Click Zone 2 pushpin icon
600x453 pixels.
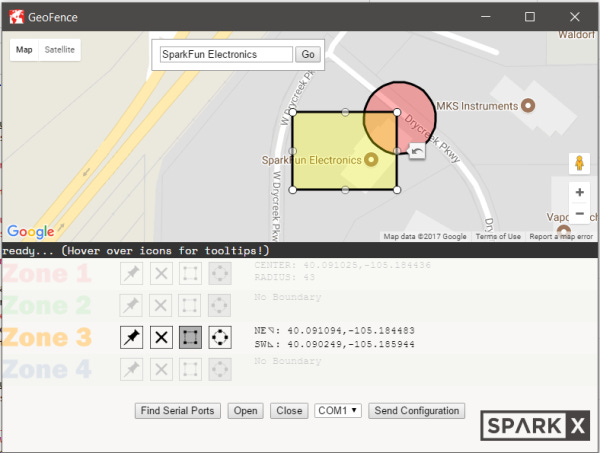tap(131, 305)
